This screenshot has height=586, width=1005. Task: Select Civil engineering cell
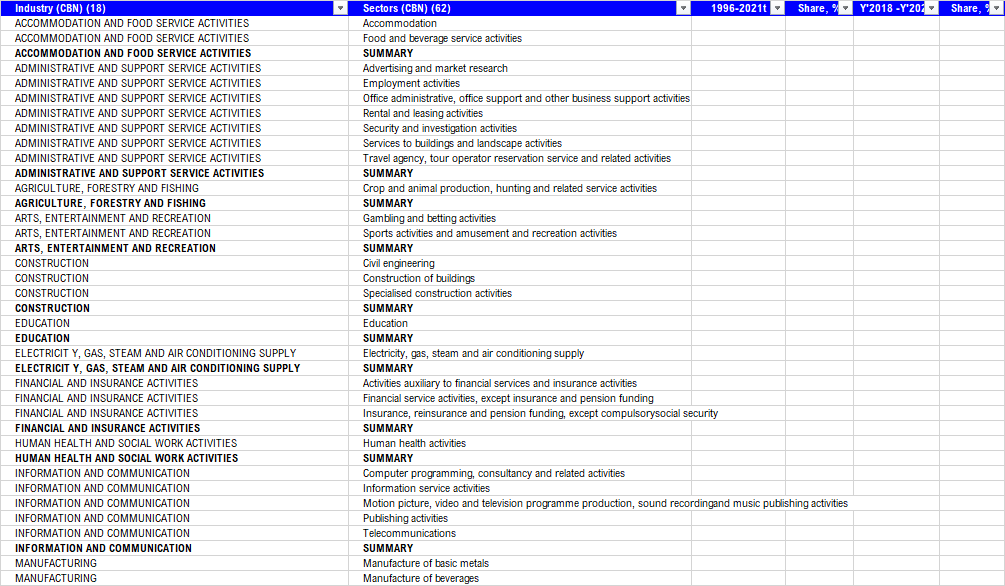pos(520,264)
